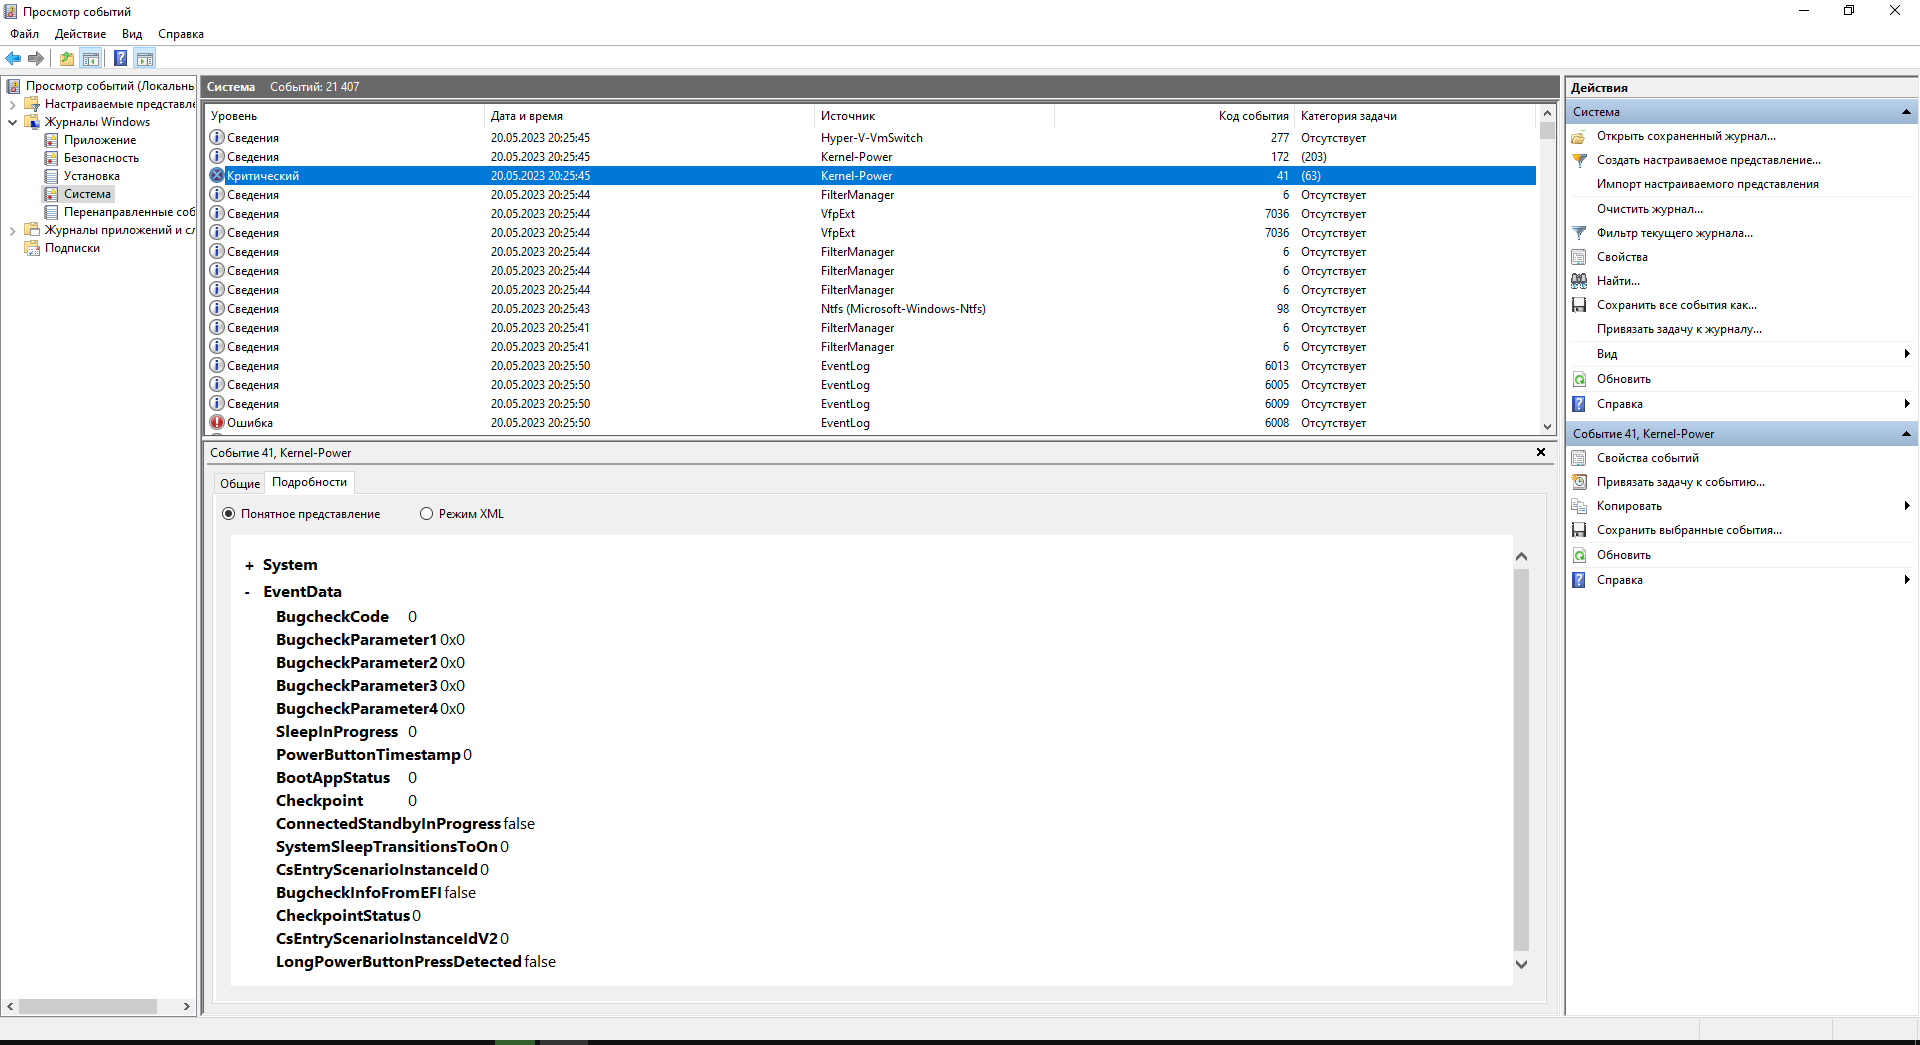Click the binoculars icon for Найти
The height and width of the screenshot is (1045, 1920).
click(1579, 281)
